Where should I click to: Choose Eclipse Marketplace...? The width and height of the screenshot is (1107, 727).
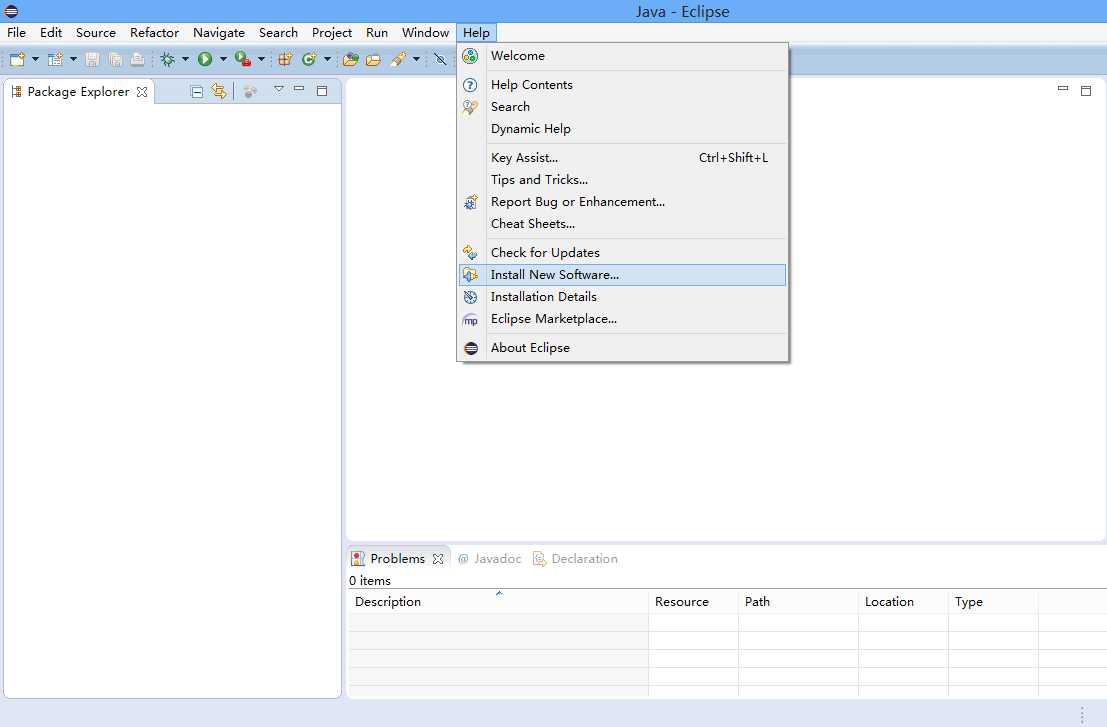pyautogui.click(x=623, y=318)
